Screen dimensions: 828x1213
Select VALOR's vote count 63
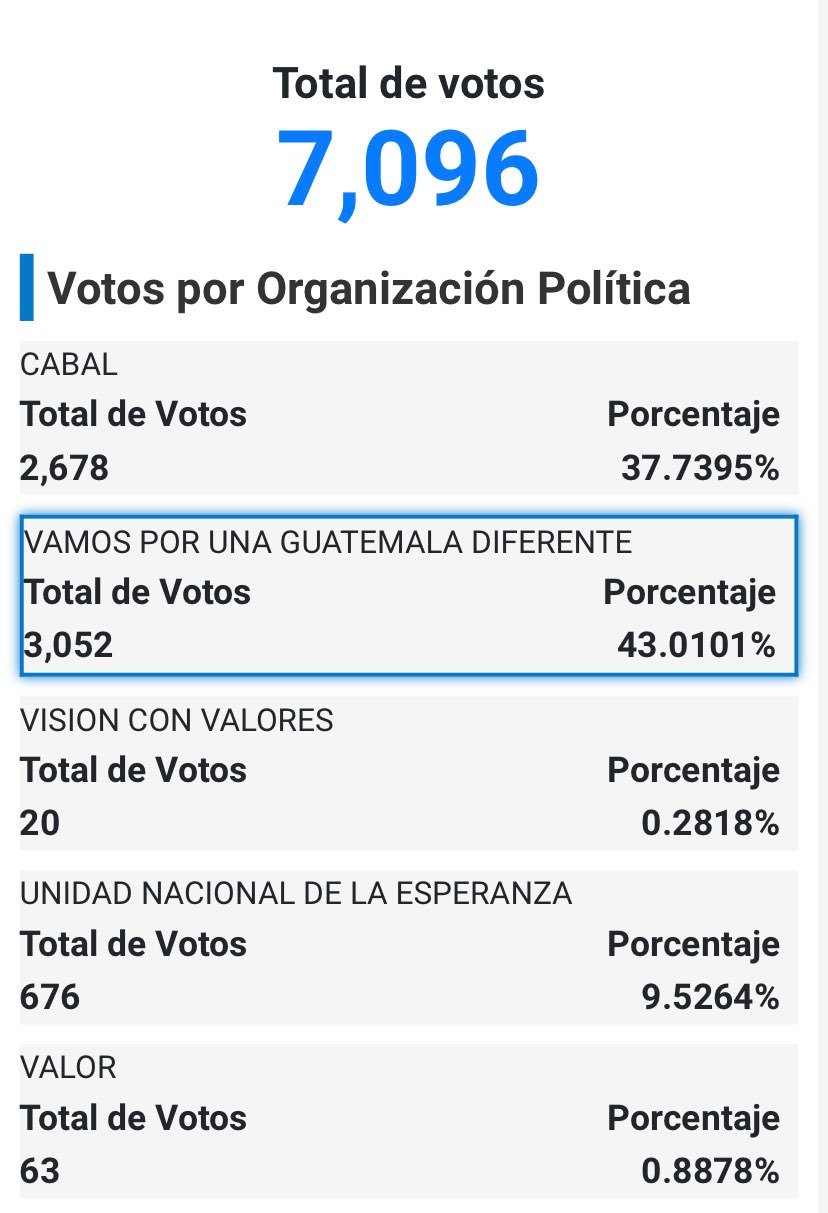pos(40,1170)
